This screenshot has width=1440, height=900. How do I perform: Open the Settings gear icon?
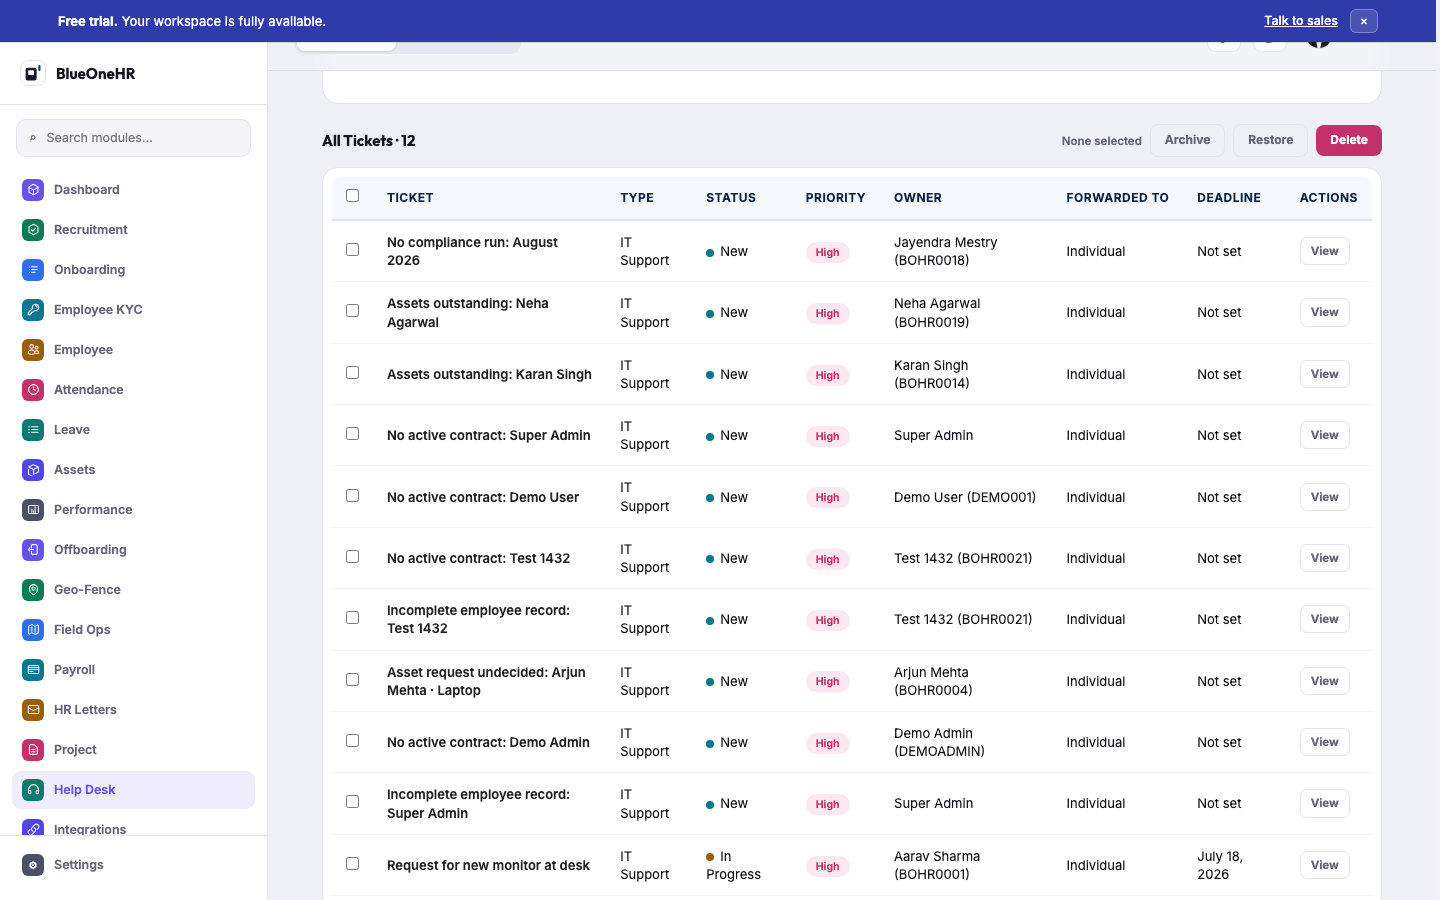(x=33, y=865)
